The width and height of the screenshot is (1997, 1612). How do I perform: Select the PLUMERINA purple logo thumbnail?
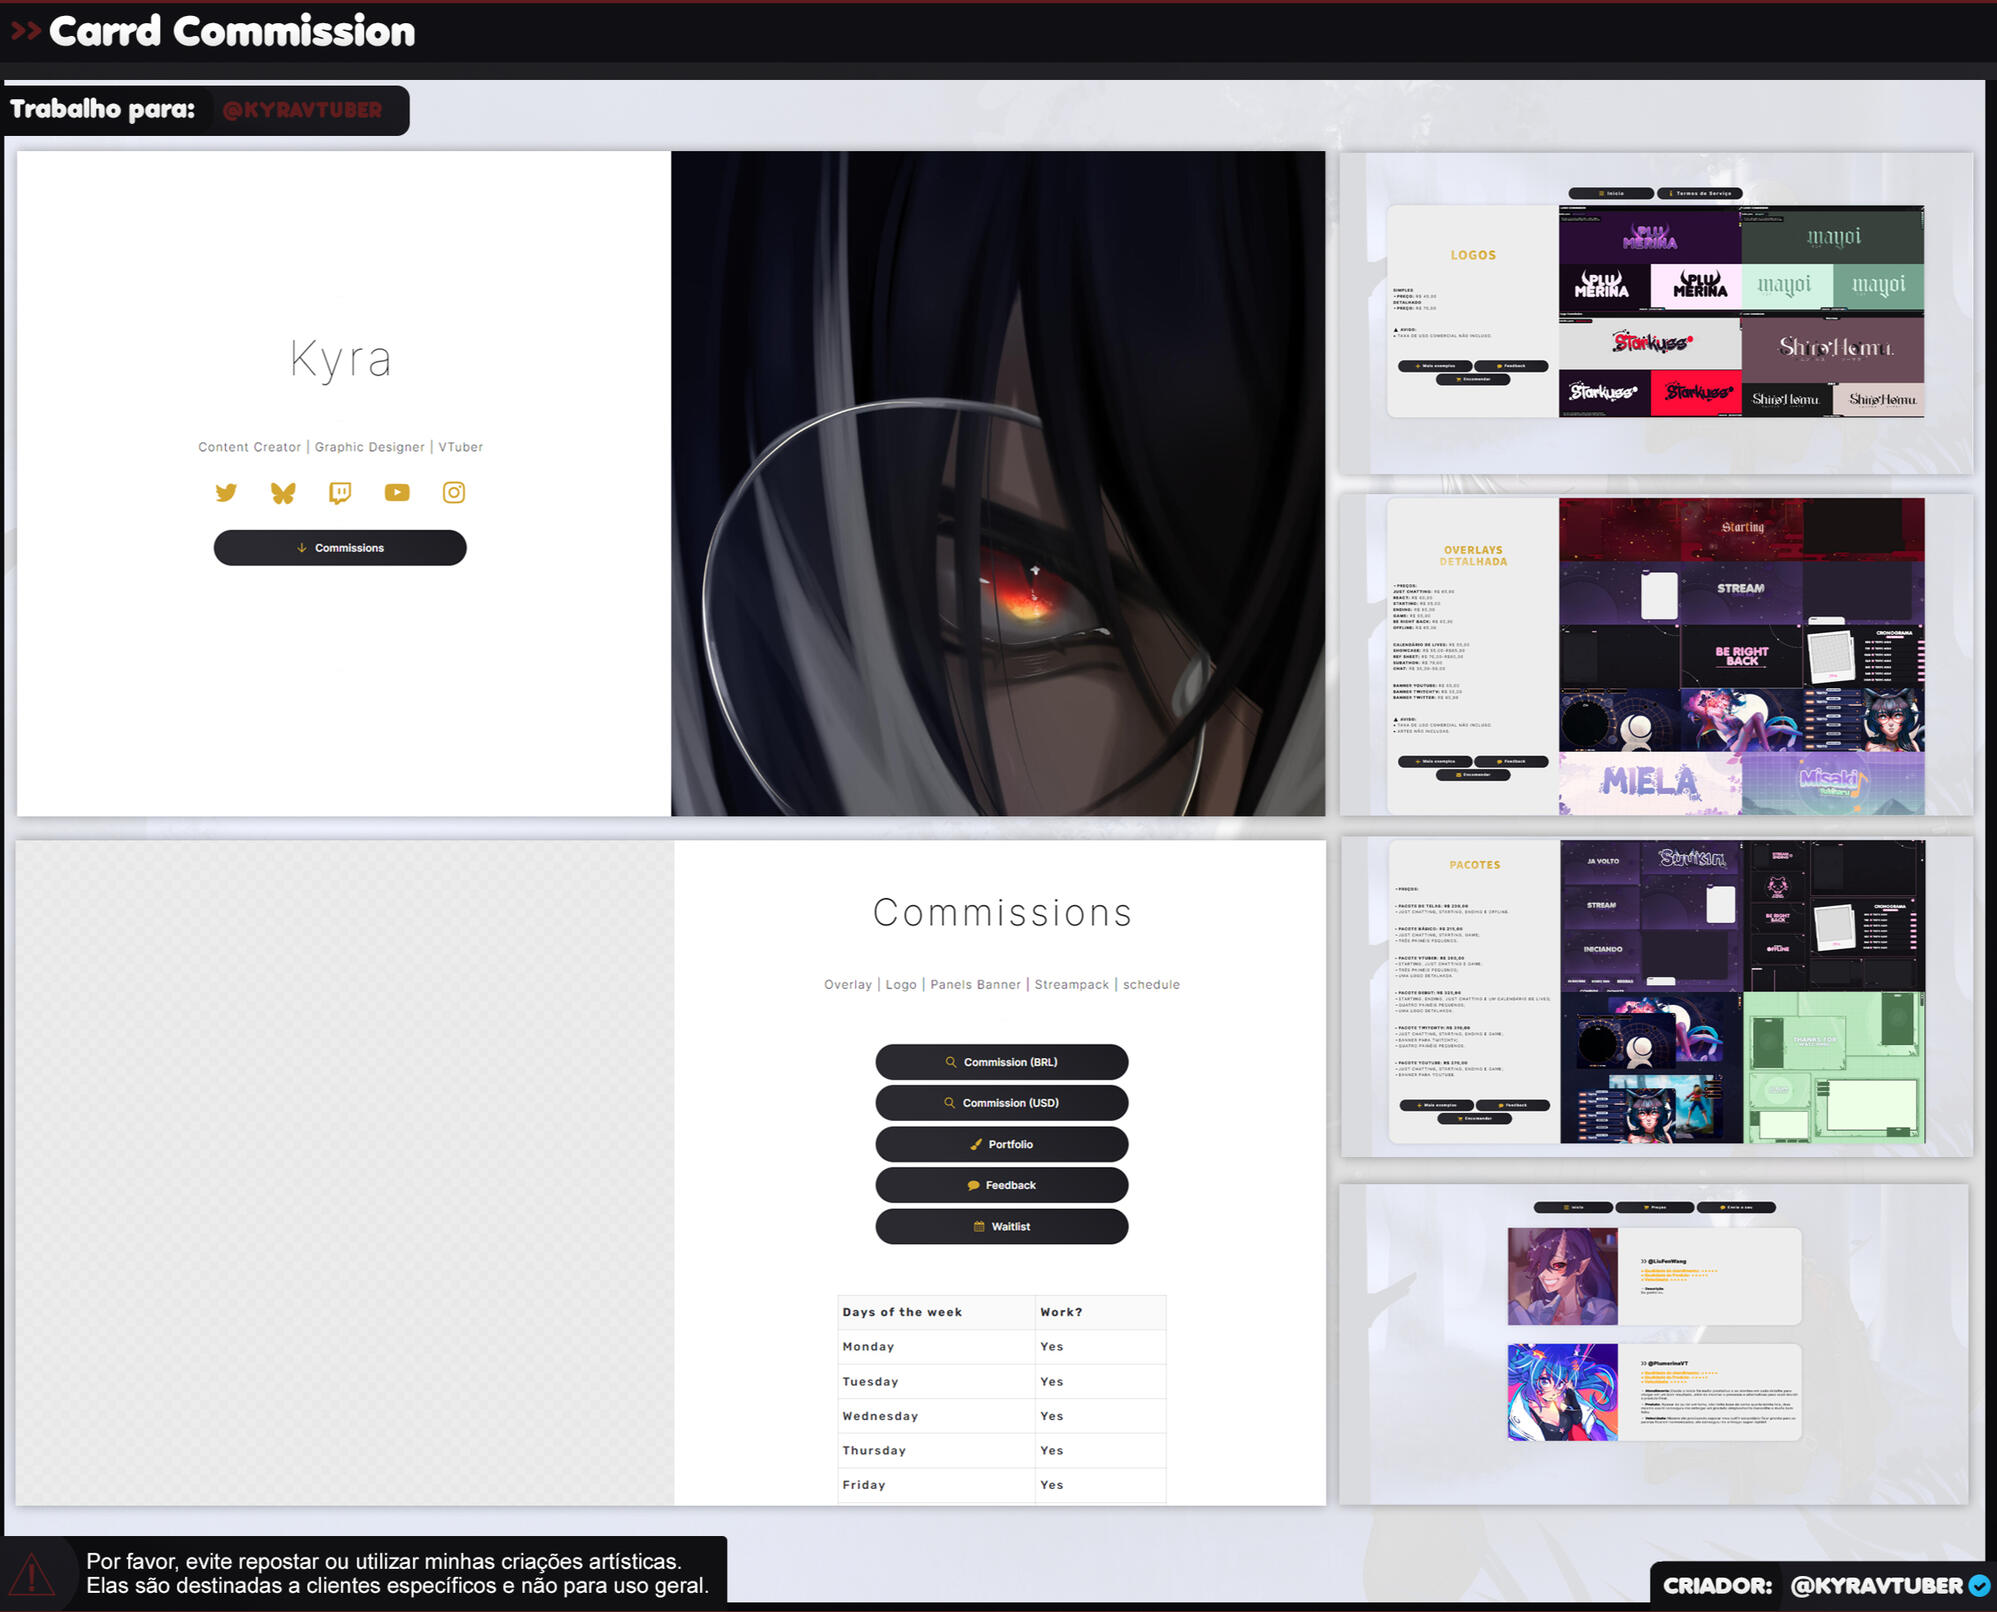[1649, 236]
